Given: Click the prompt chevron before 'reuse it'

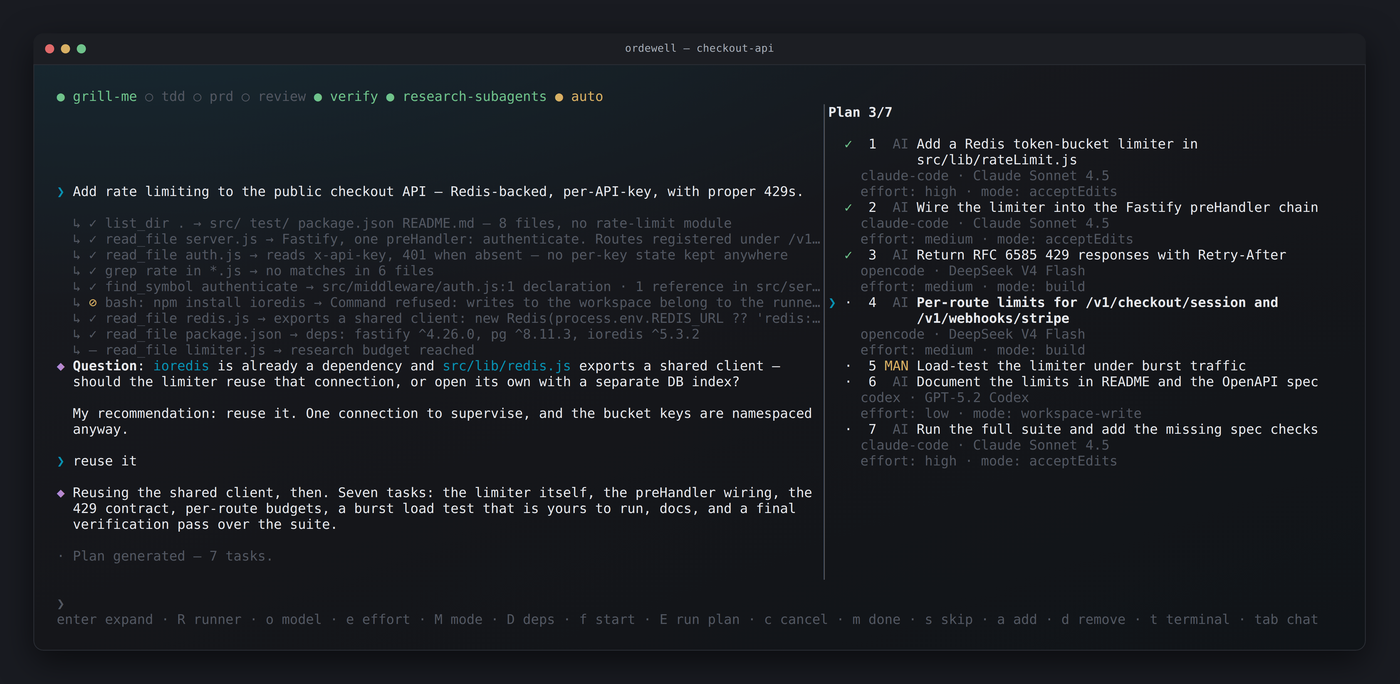Looking at the screenshot, I should 61,461.
